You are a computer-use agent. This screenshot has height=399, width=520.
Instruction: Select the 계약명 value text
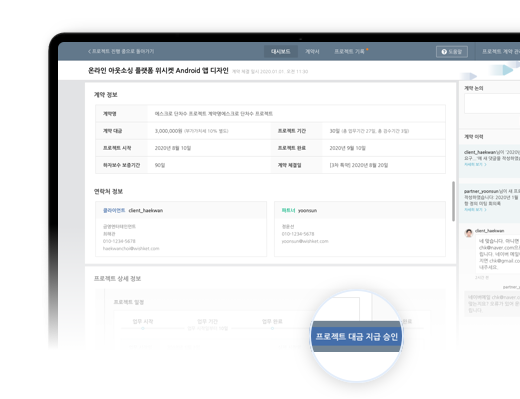[214, 114]
